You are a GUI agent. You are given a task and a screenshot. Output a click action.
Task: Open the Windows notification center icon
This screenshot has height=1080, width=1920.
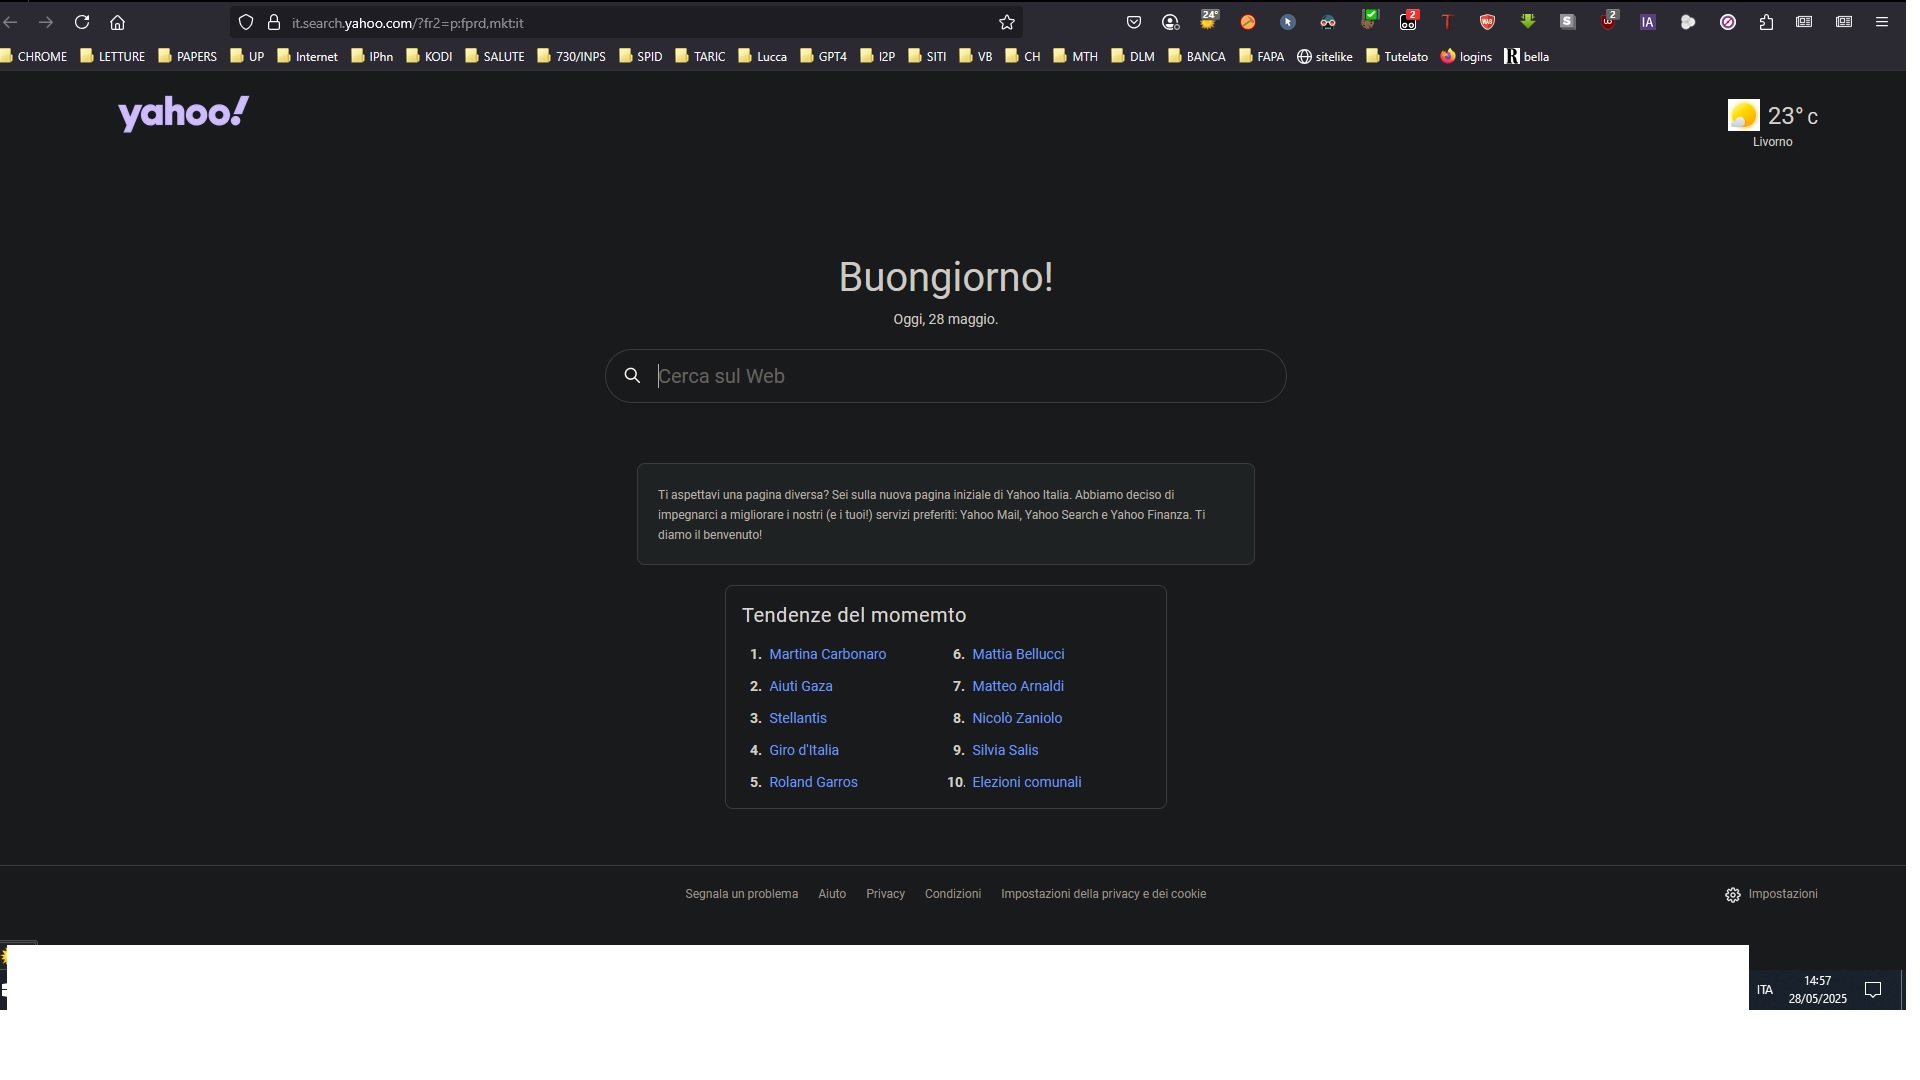pyautogui.click(x=1874, y=990)
